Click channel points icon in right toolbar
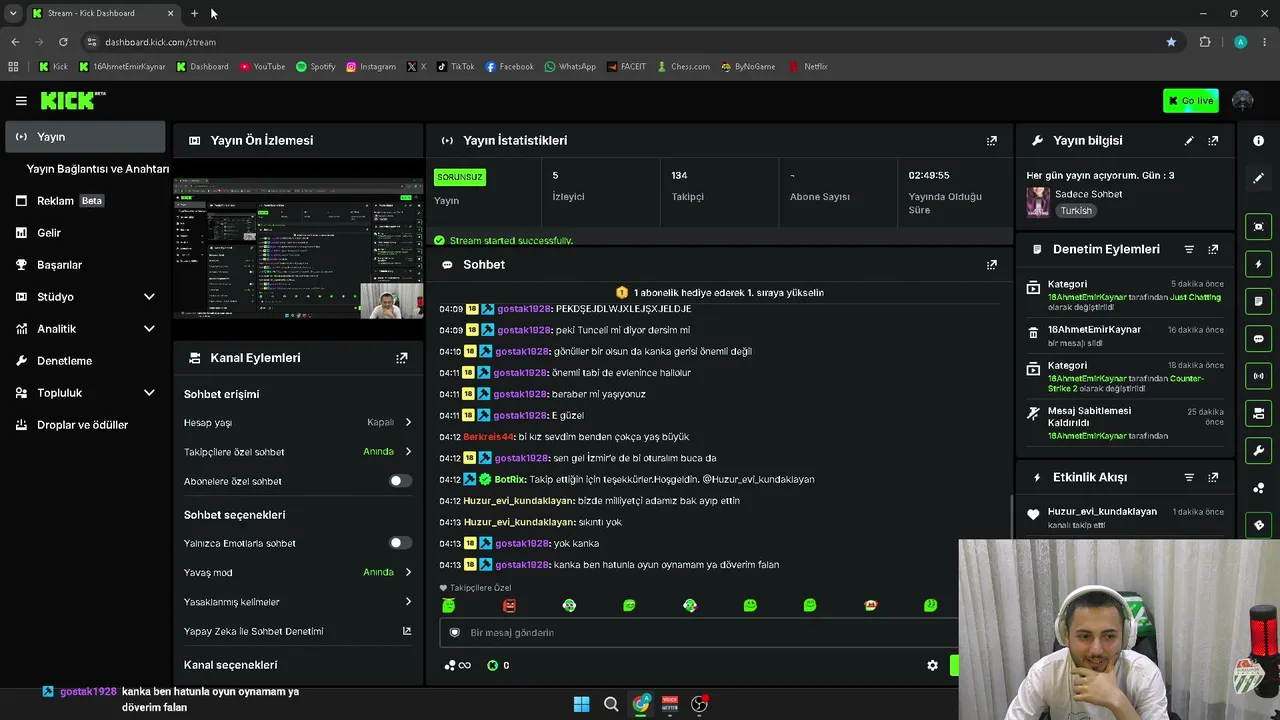This screenshot has height=720, width=1280. [x=1258, y=488]
